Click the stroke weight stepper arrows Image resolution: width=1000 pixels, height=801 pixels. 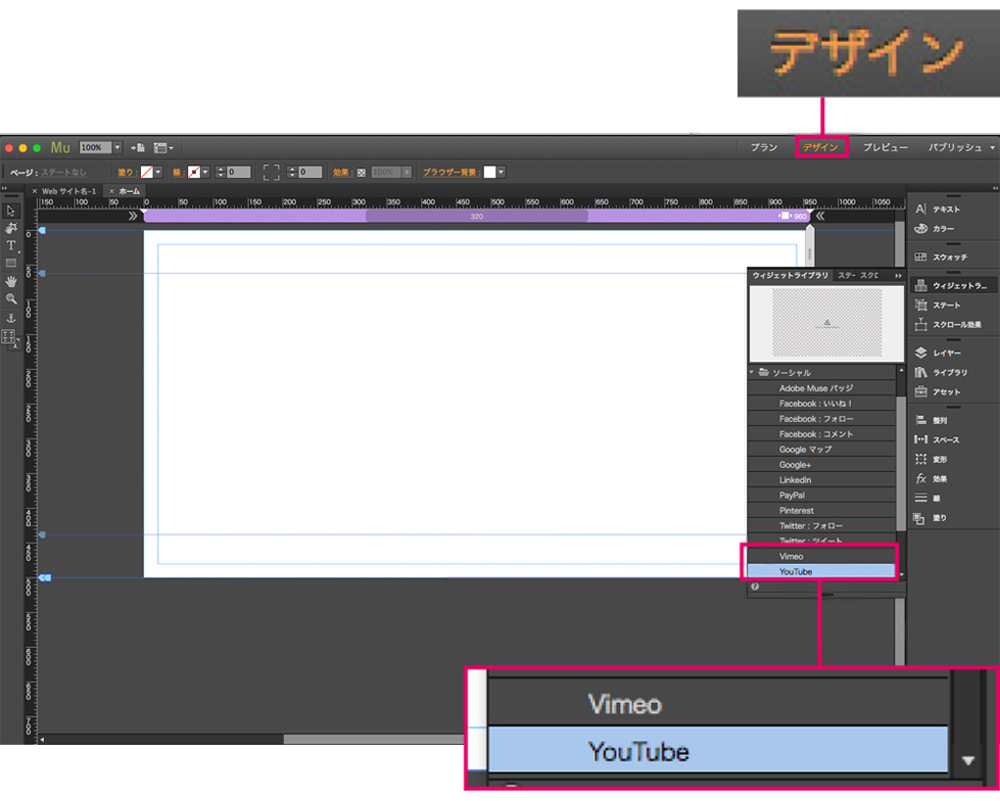coord(221,172)
